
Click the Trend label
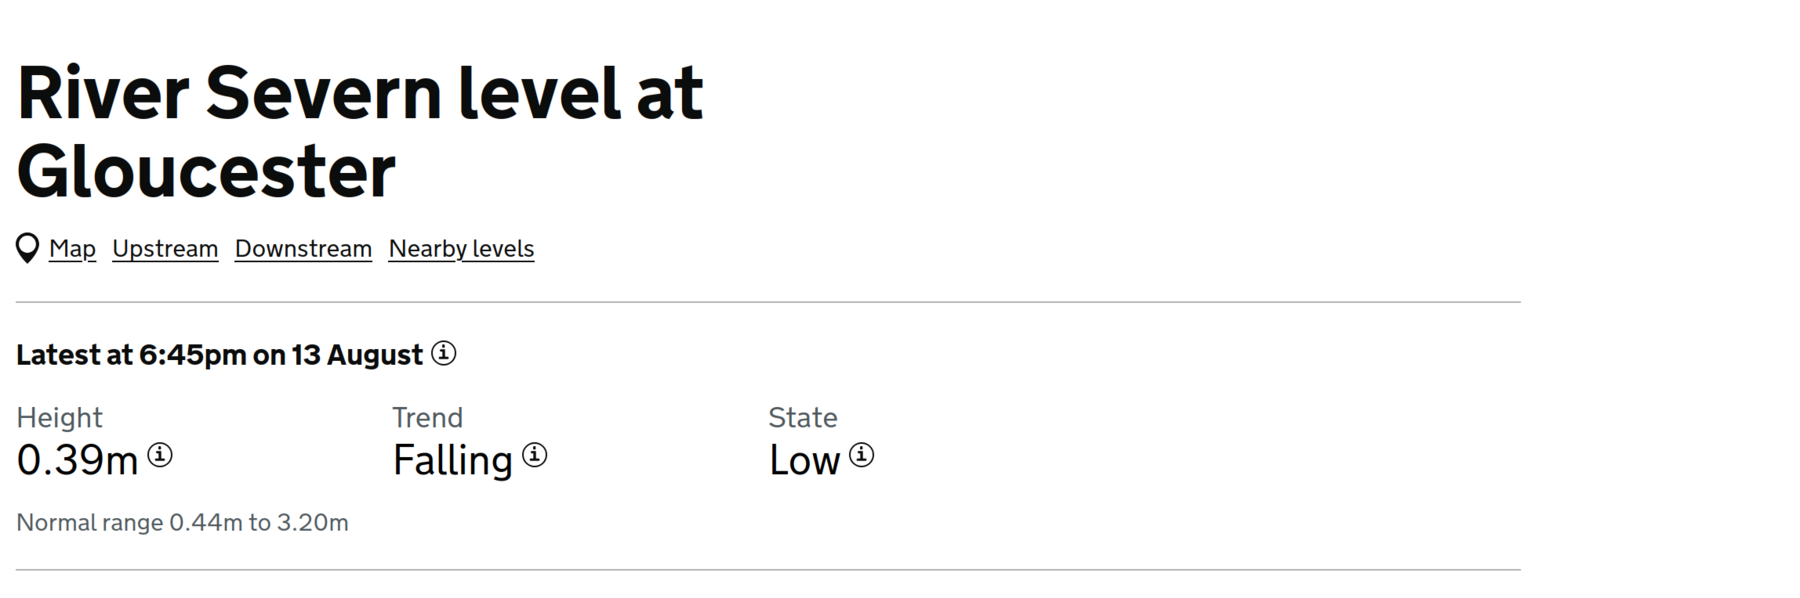pos(427,417)
